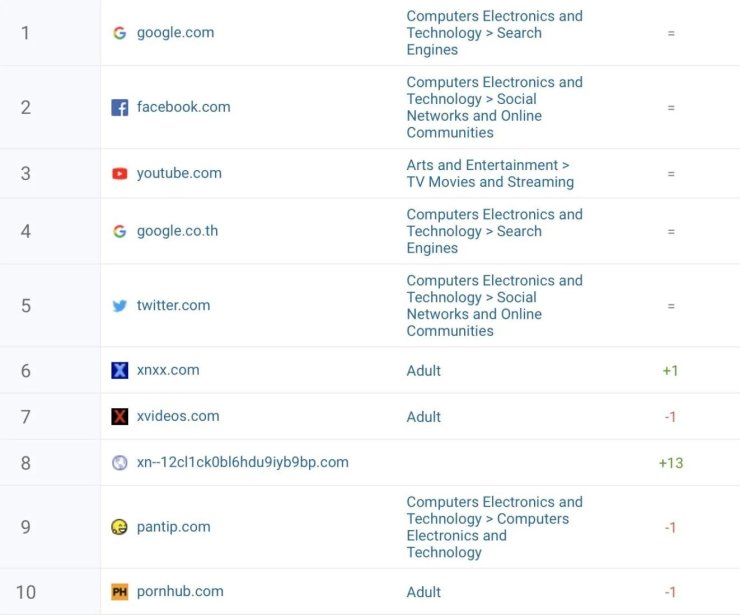Click the +13 rank change value
Screen dimensions: 740x615
(671, 463)
